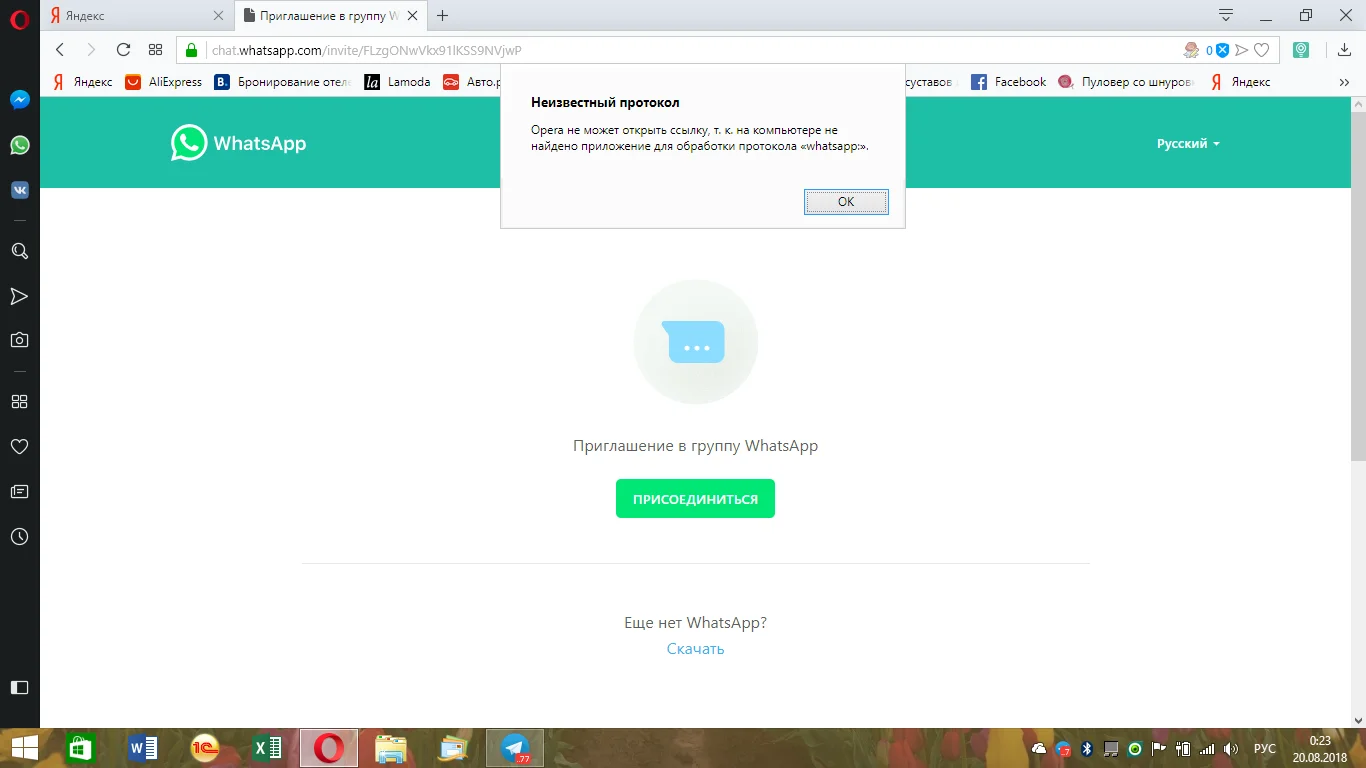
Task: Open a new tab with the plus button
Action: [443, 16]
